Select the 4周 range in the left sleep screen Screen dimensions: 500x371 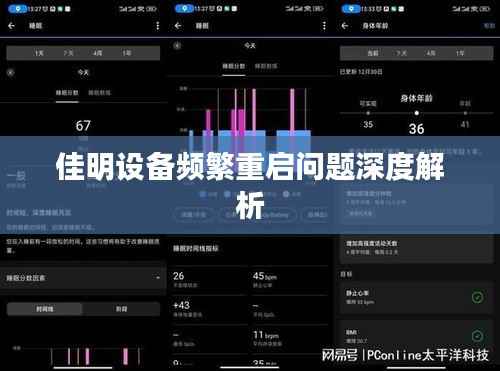[x=97, y=53]
